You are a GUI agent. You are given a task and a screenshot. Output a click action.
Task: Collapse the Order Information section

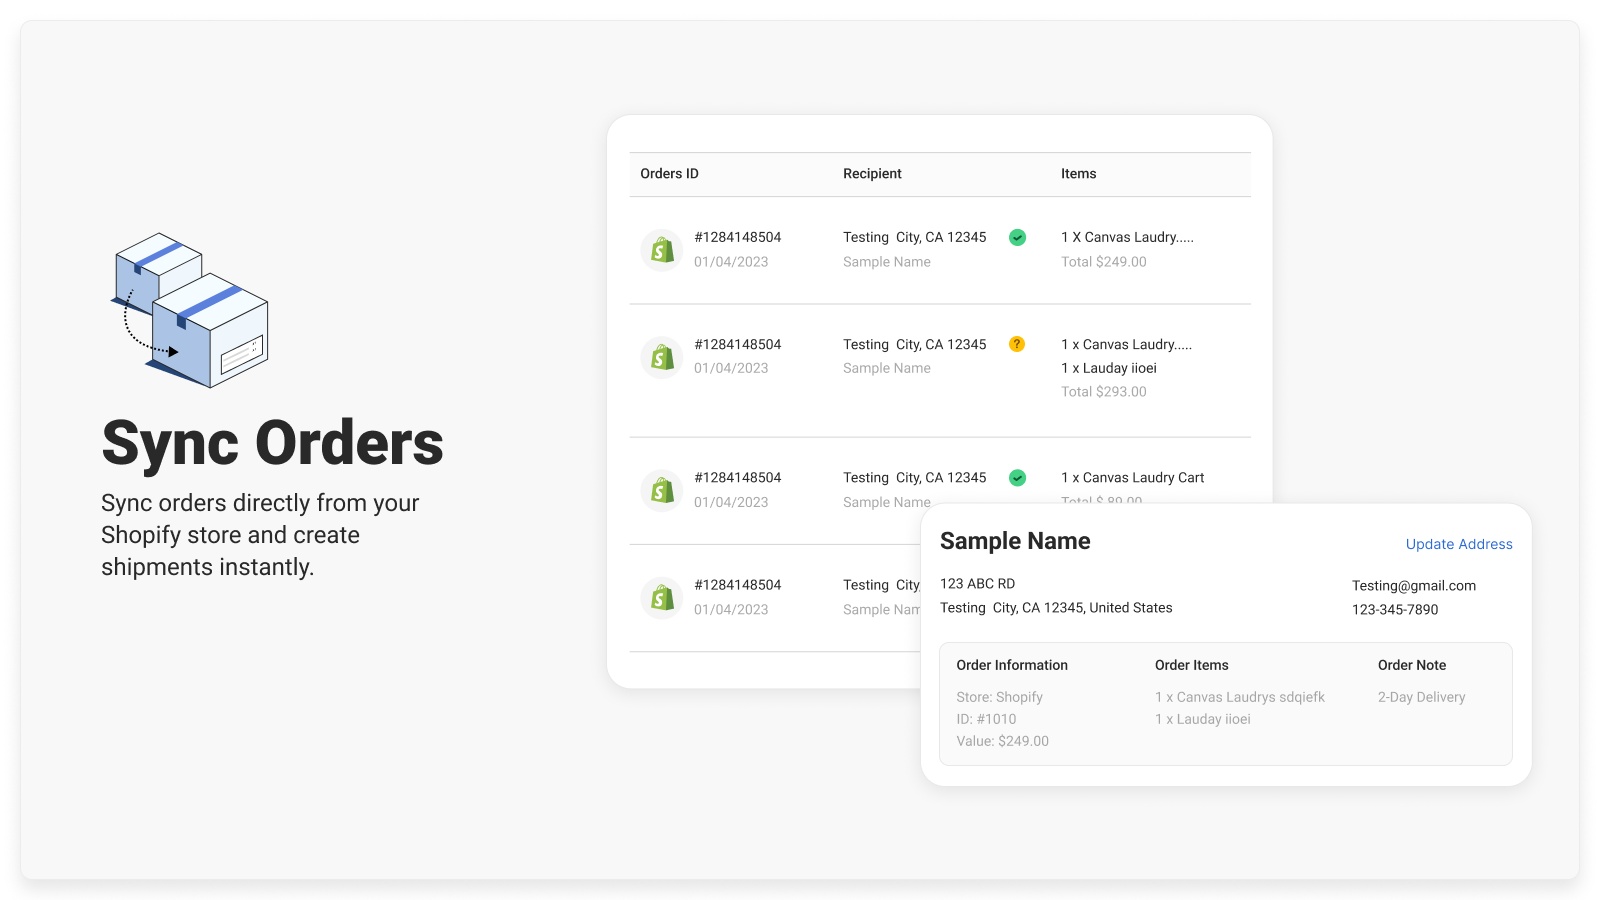[1012, 665]
